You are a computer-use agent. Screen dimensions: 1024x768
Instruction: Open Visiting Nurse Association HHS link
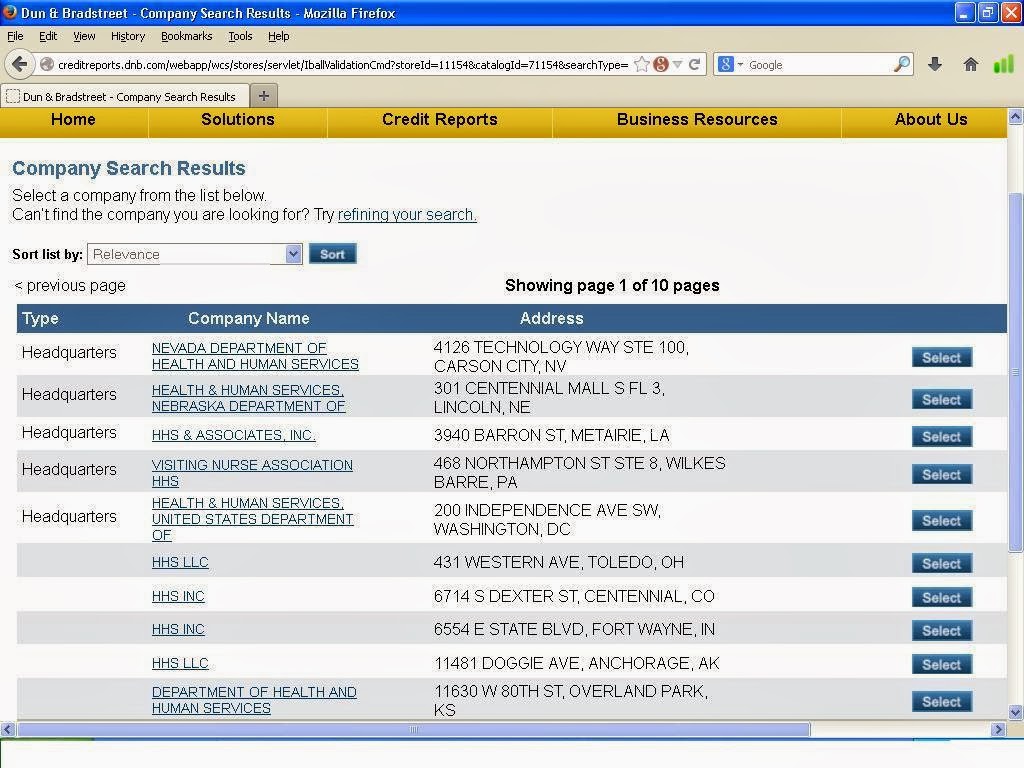(x=252, y=473)
